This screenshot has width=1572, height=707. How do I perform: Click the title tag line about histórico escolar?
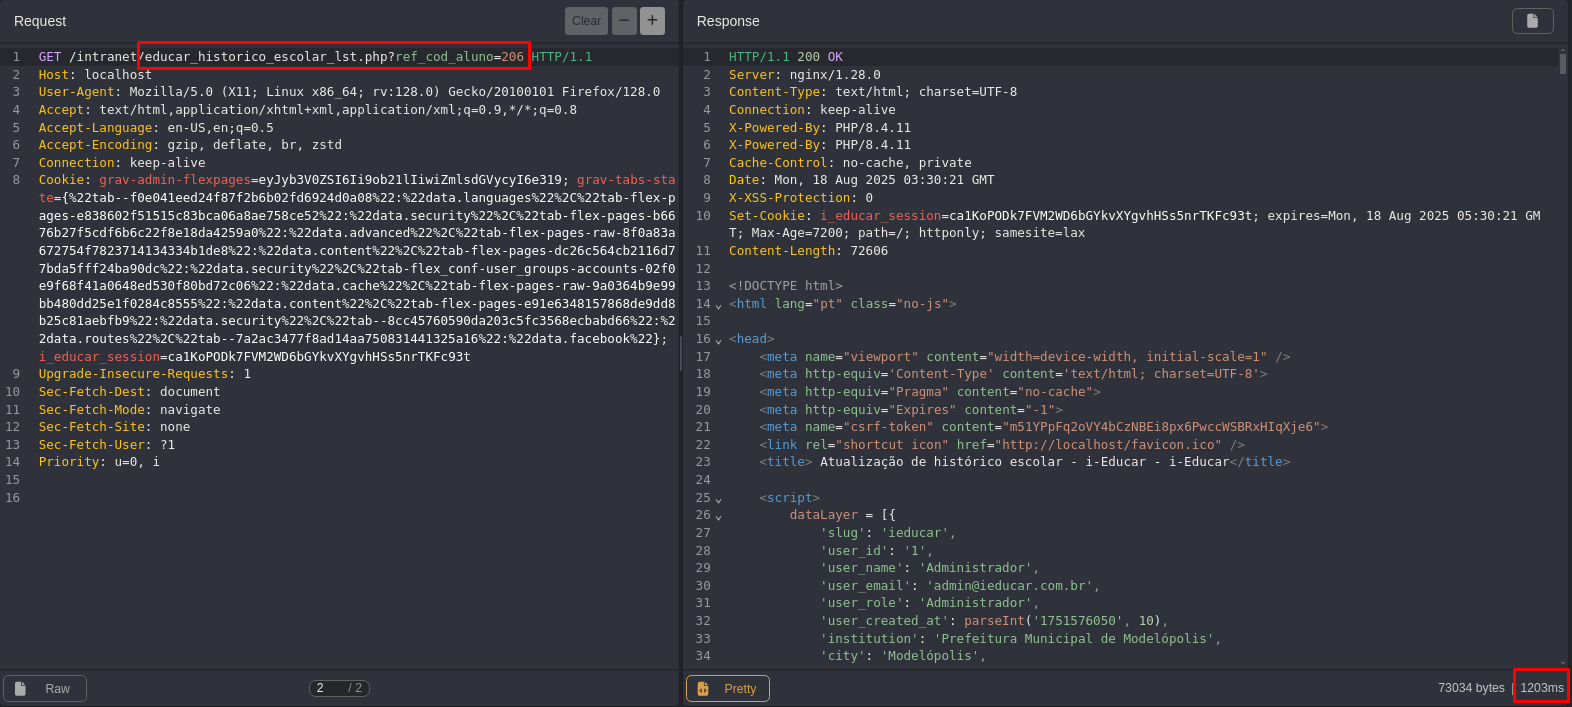pyautogui.click(x=1025, y=462)
